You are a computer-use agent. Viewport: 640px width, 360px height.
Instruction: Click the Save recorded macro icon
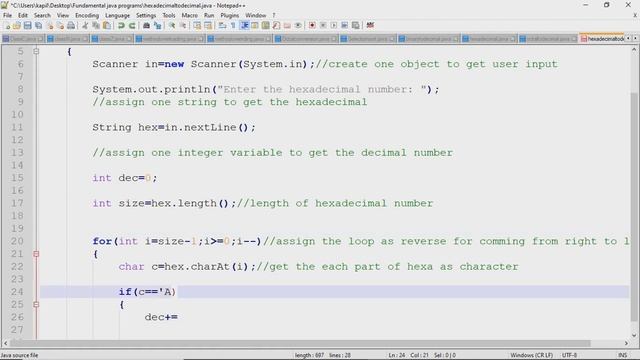356,26
